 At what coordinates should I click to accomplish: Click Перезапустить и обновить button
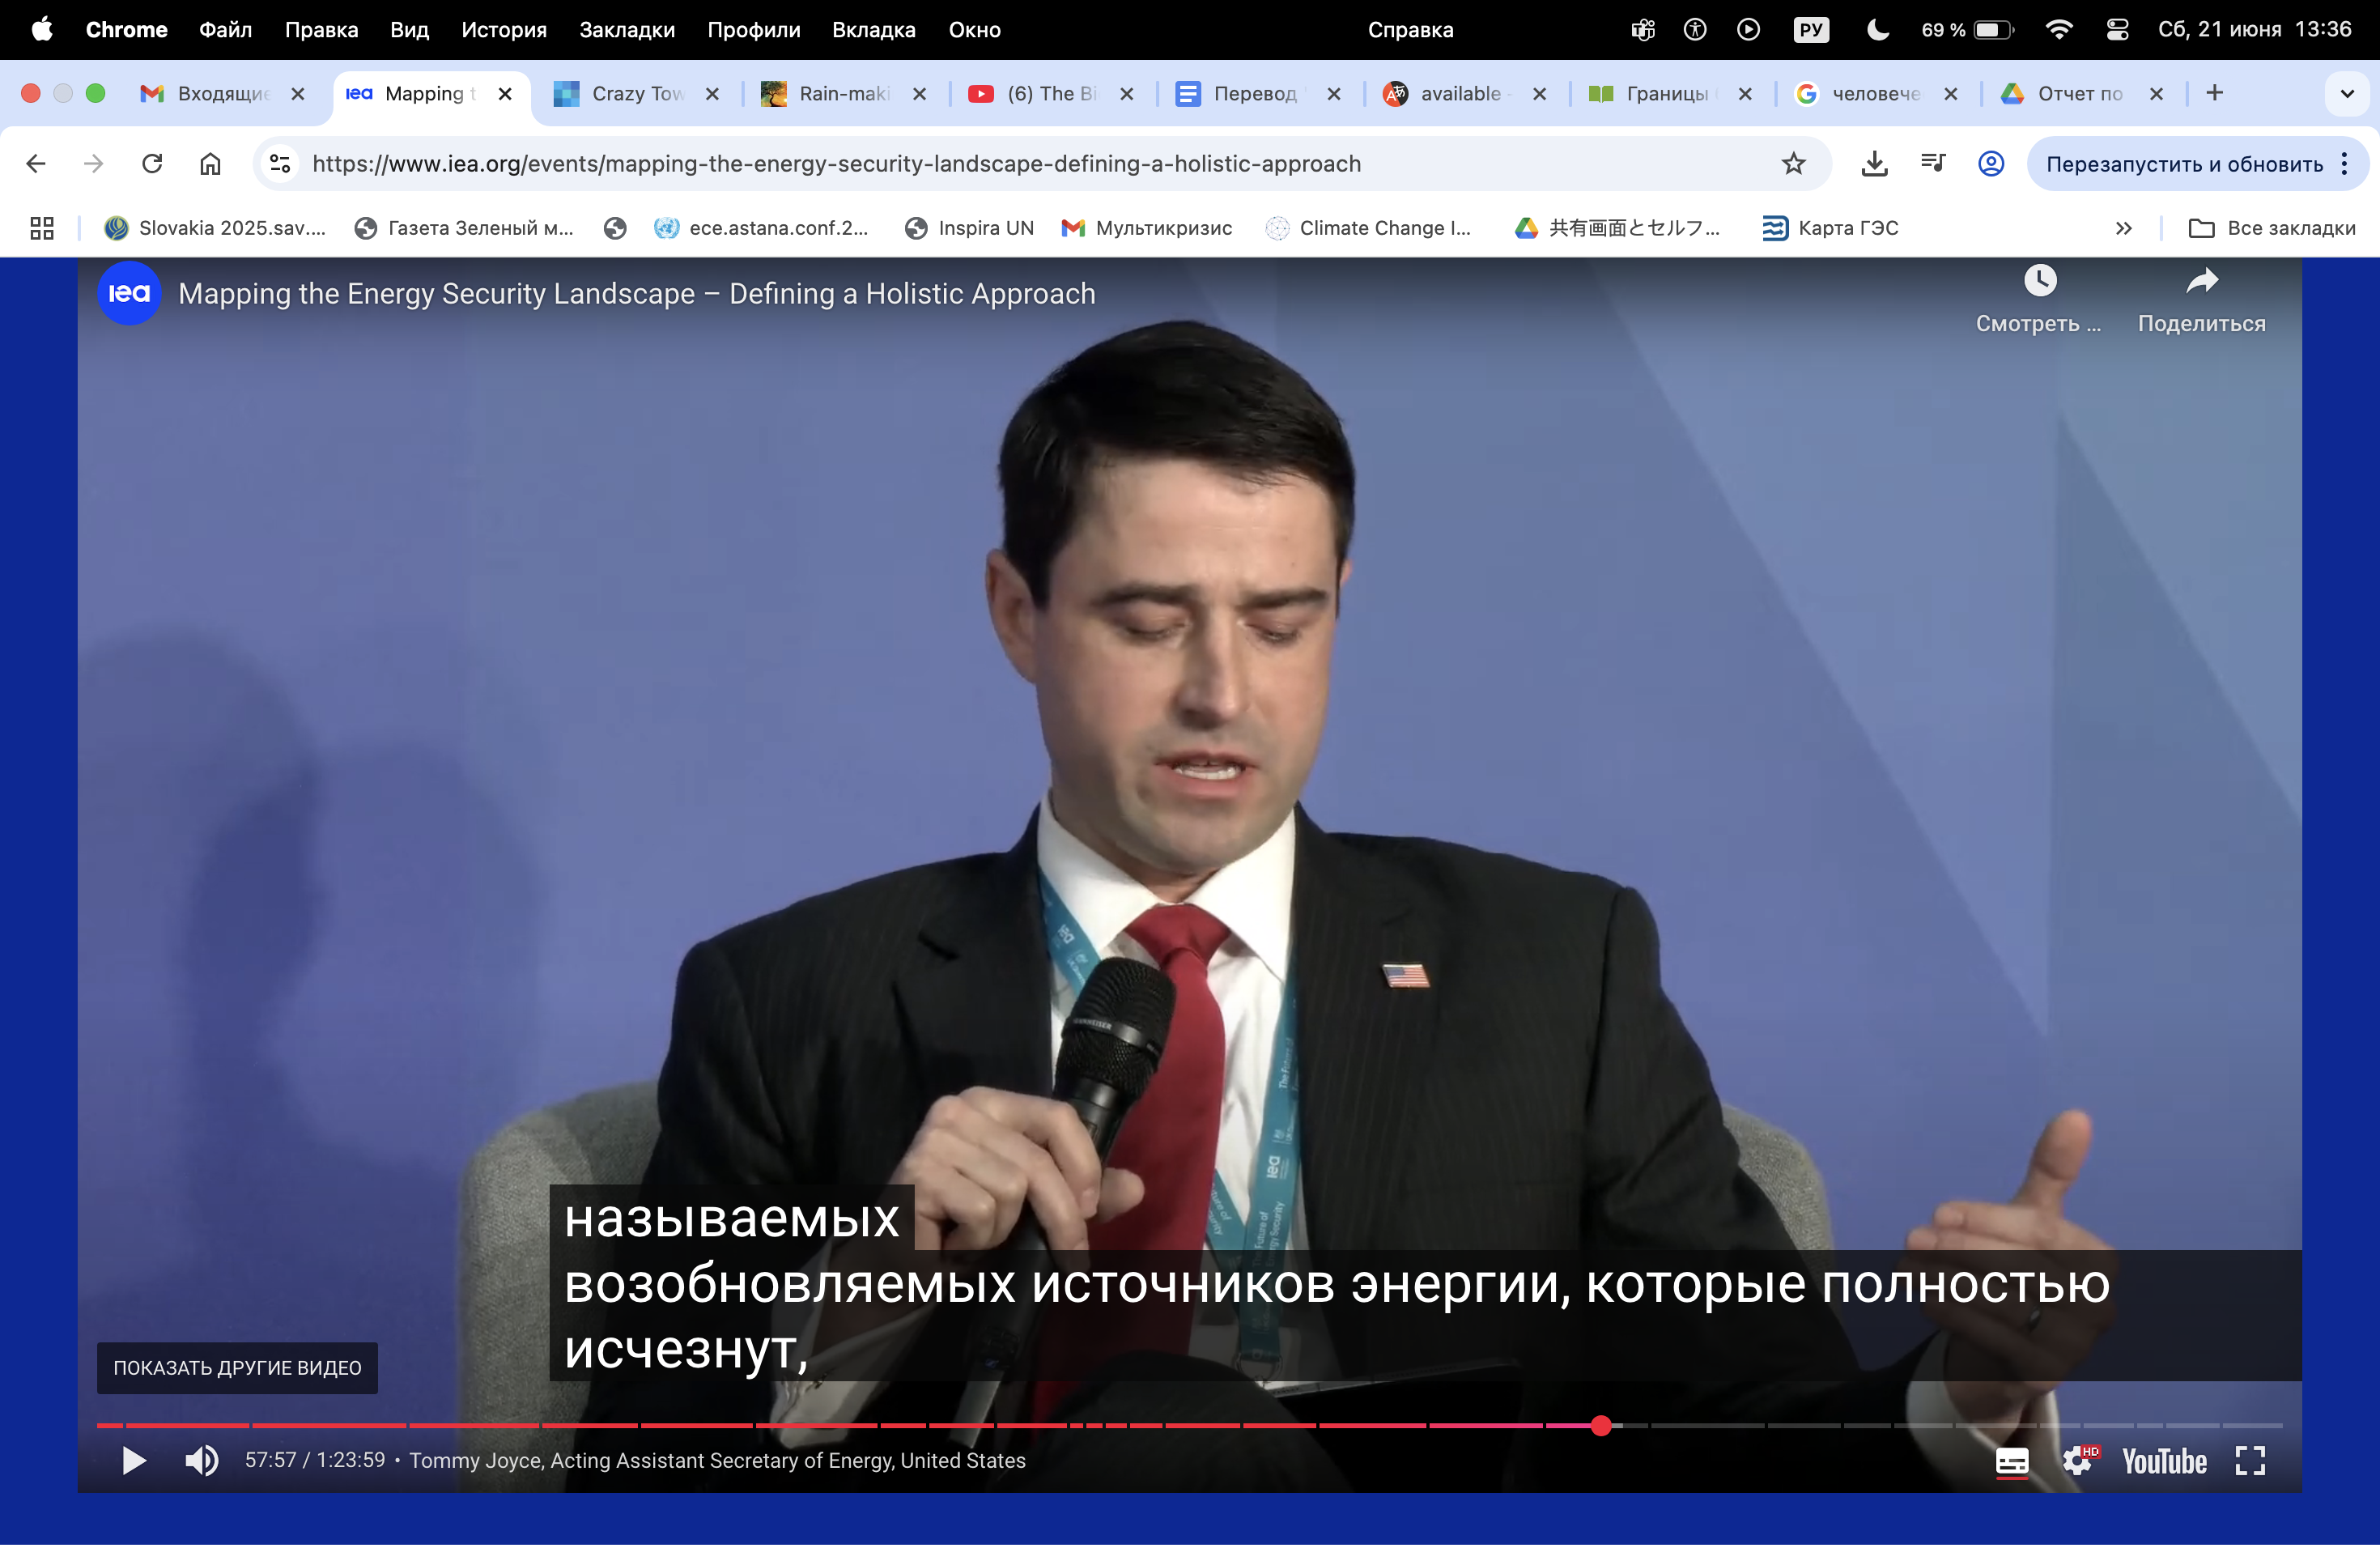(2184, 164)
